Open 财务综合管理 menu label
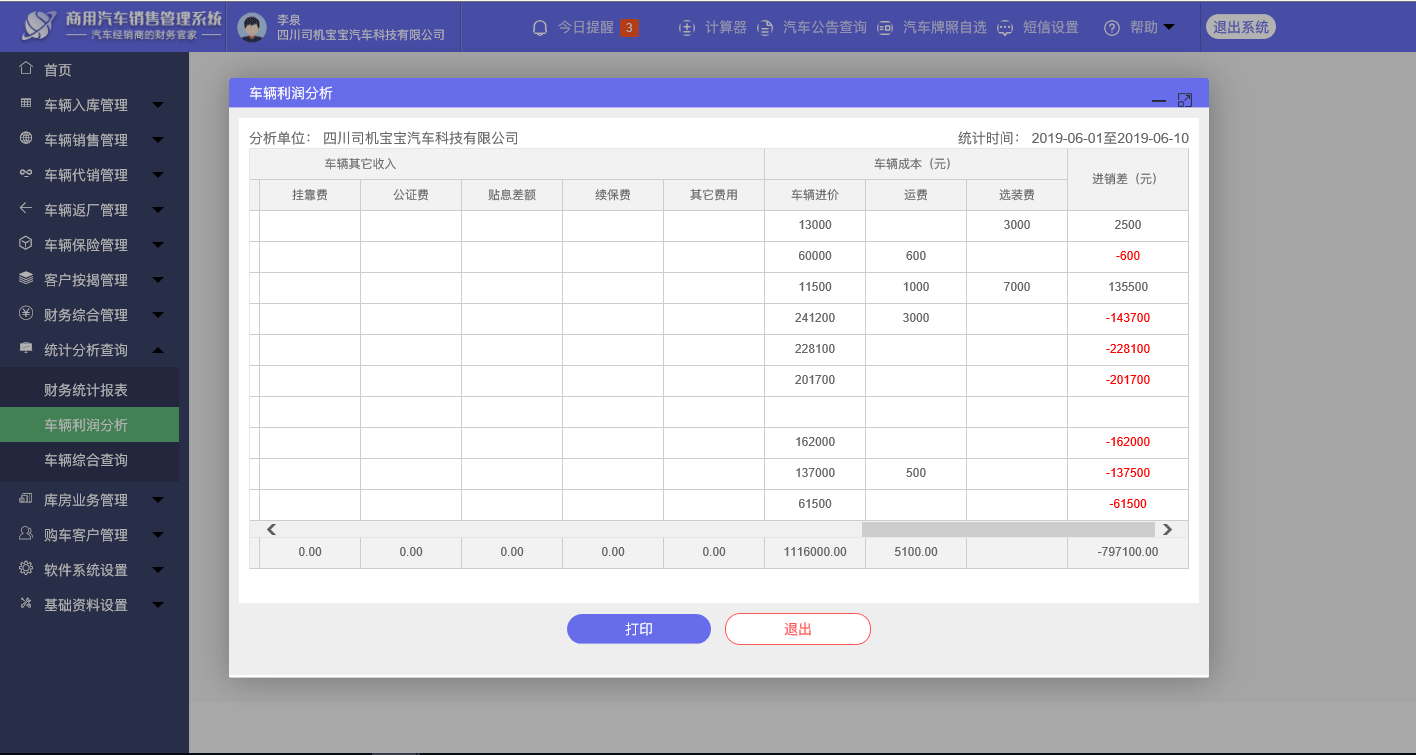The image size is (1416, 755). coord(86,315)
